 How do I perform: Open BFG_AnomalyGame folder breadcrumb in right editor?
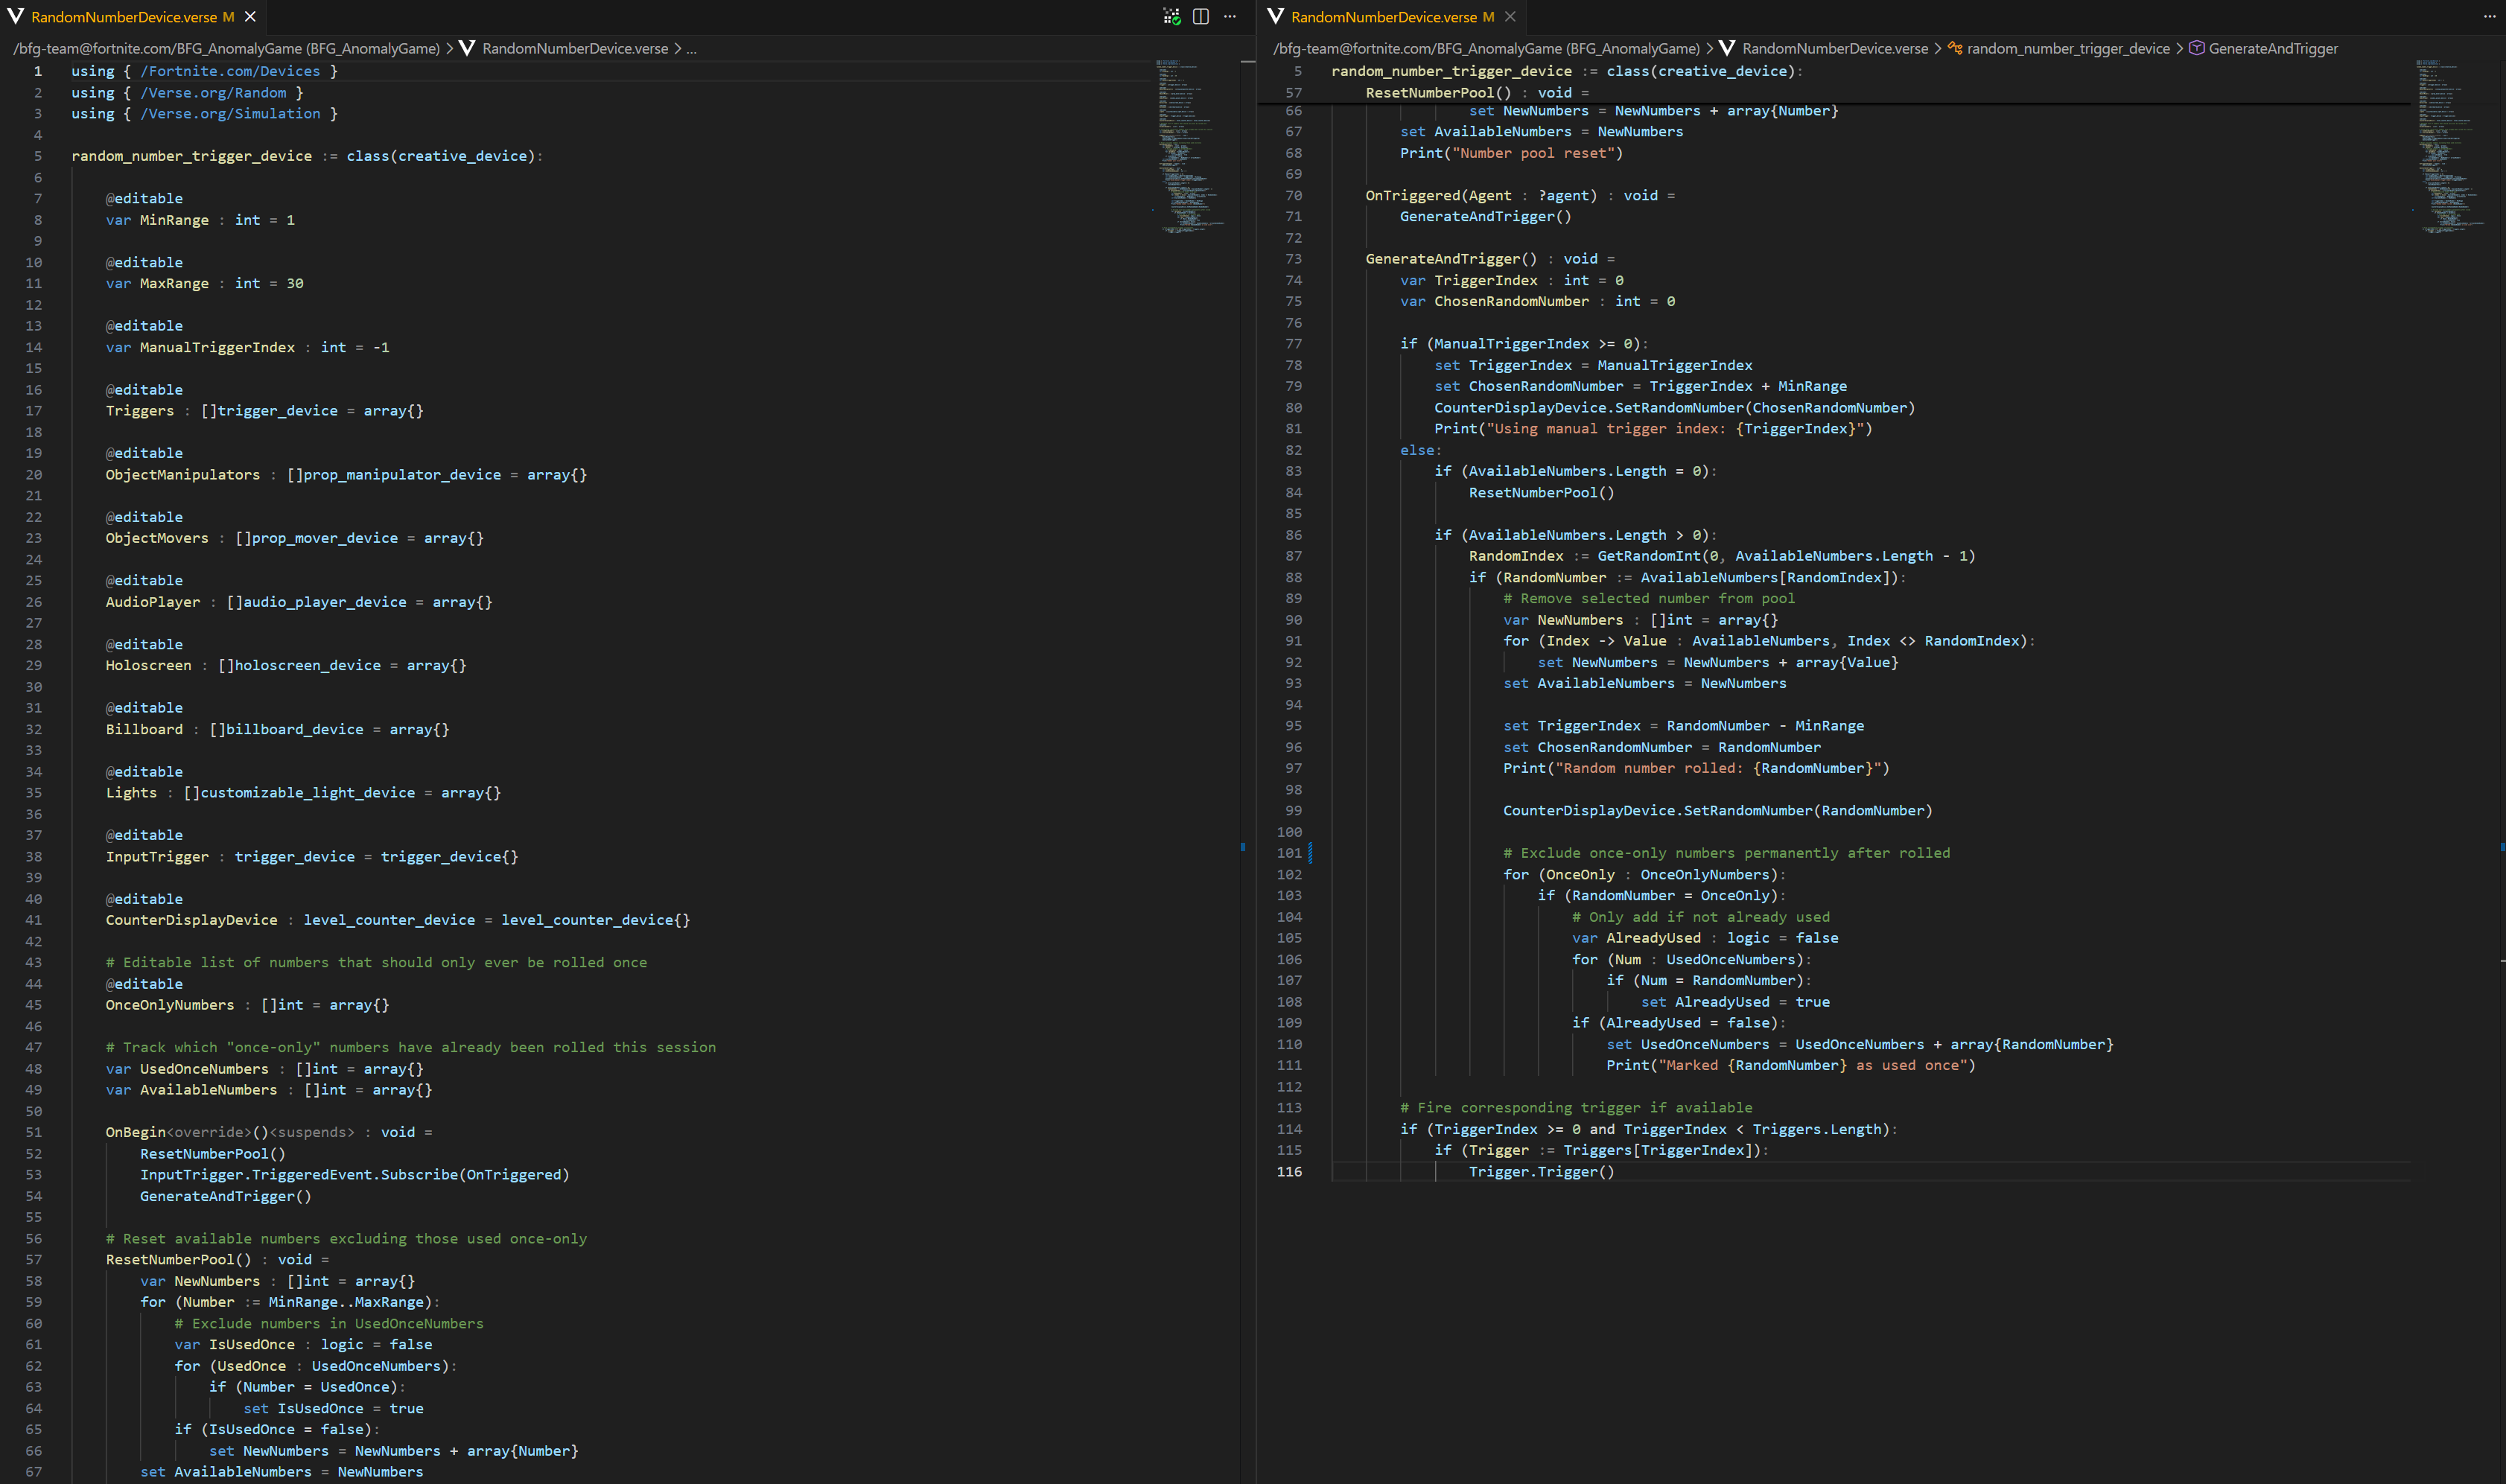[1486, 48]
